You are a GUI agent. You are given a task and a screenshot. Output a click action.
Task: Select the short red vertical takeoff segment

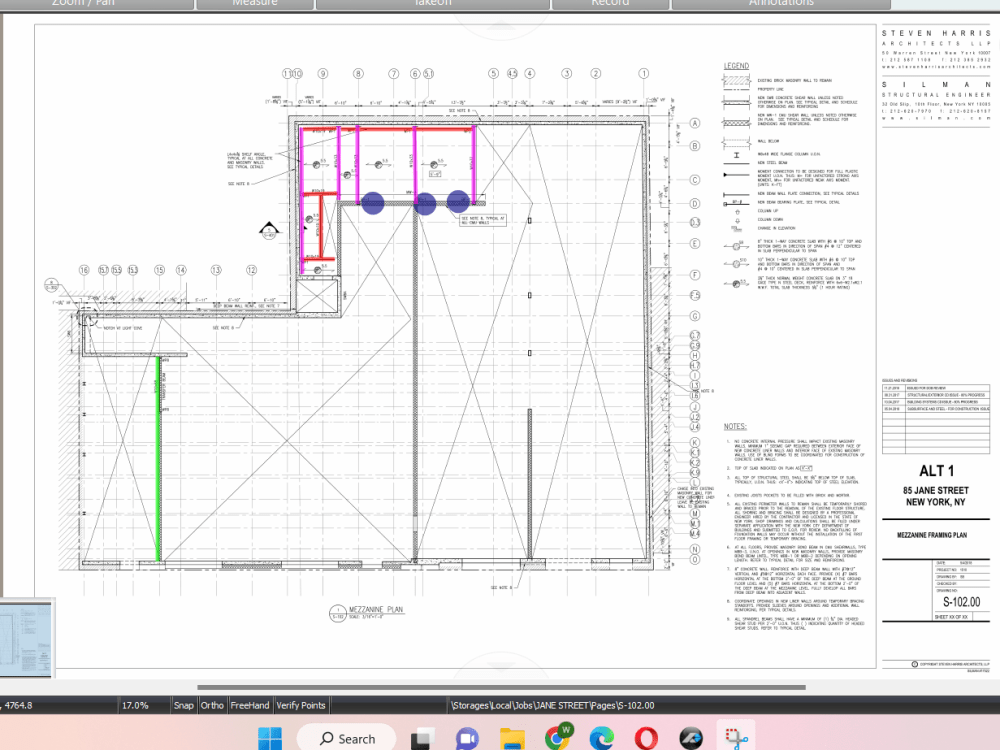point(321,226)
